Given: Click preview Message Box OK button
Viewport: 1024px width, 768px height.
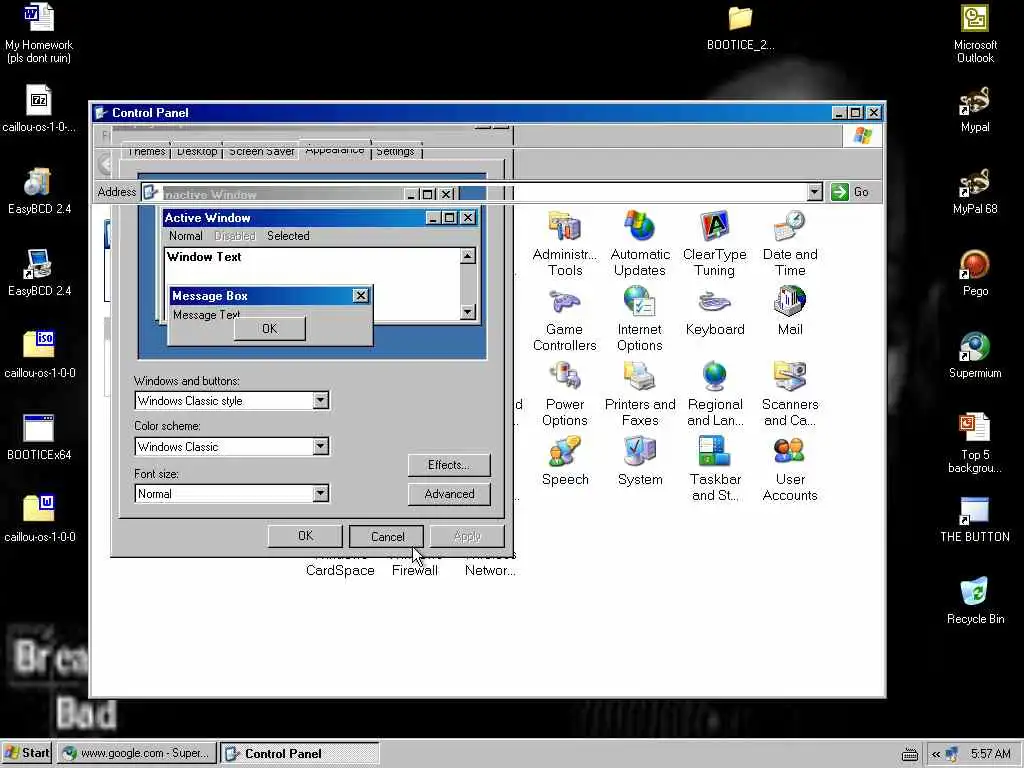Looking at the screenshot, I should [x=269, y=328].
